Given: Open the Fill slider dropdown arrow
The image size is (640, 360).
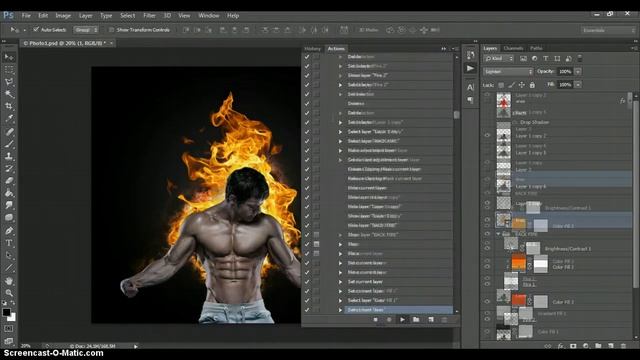Looking at the screenshot, I should click(x=578, y=85).
